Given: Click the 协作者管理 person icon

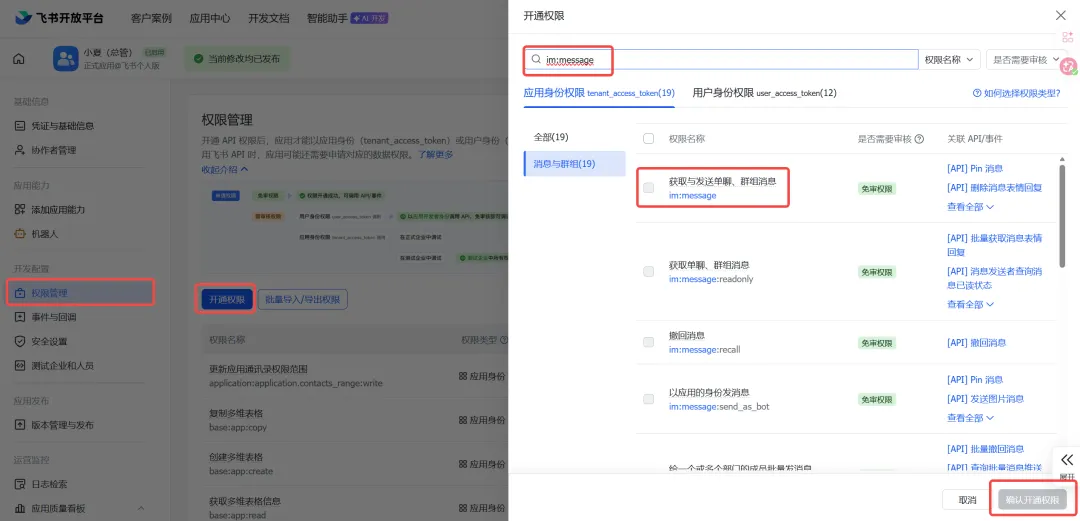Looking at the screenshot, I should coord(19,150).
